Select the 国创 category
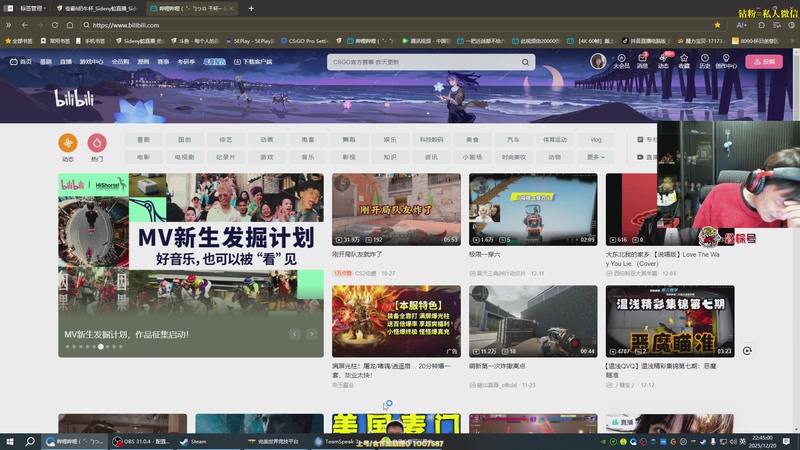800x450 pixels. 185,140
